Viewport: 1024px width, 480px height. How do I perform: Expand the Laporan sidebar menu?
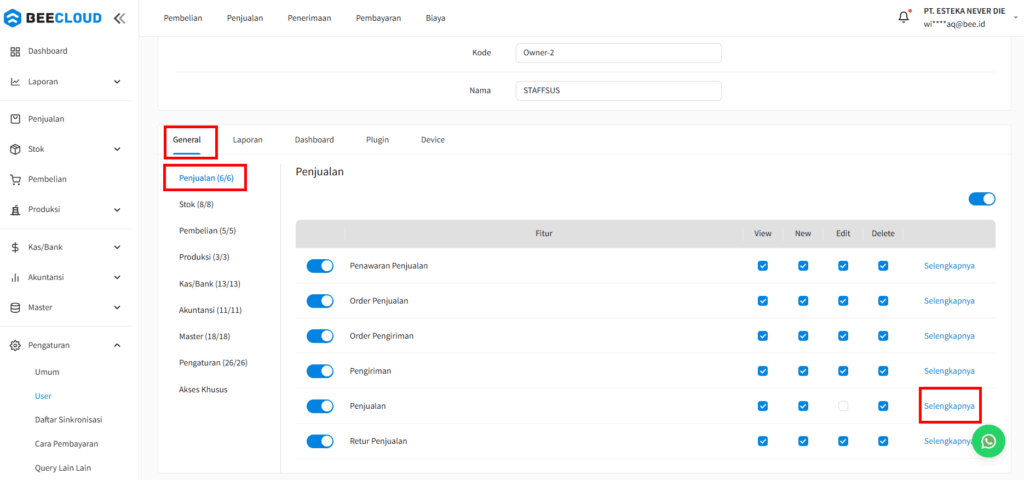click(117, 82)
